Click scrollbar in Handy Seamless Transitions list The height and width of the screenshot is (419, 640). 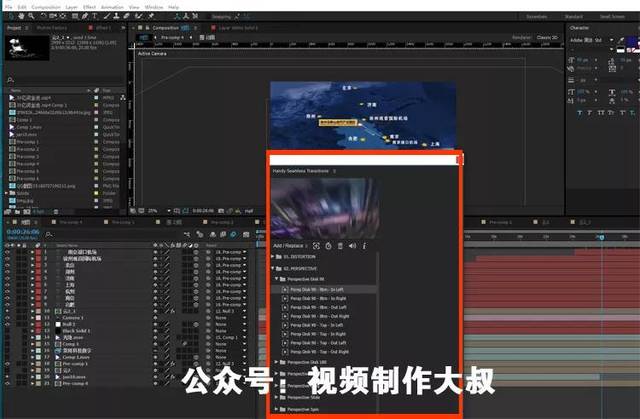[x=378, y=333]
